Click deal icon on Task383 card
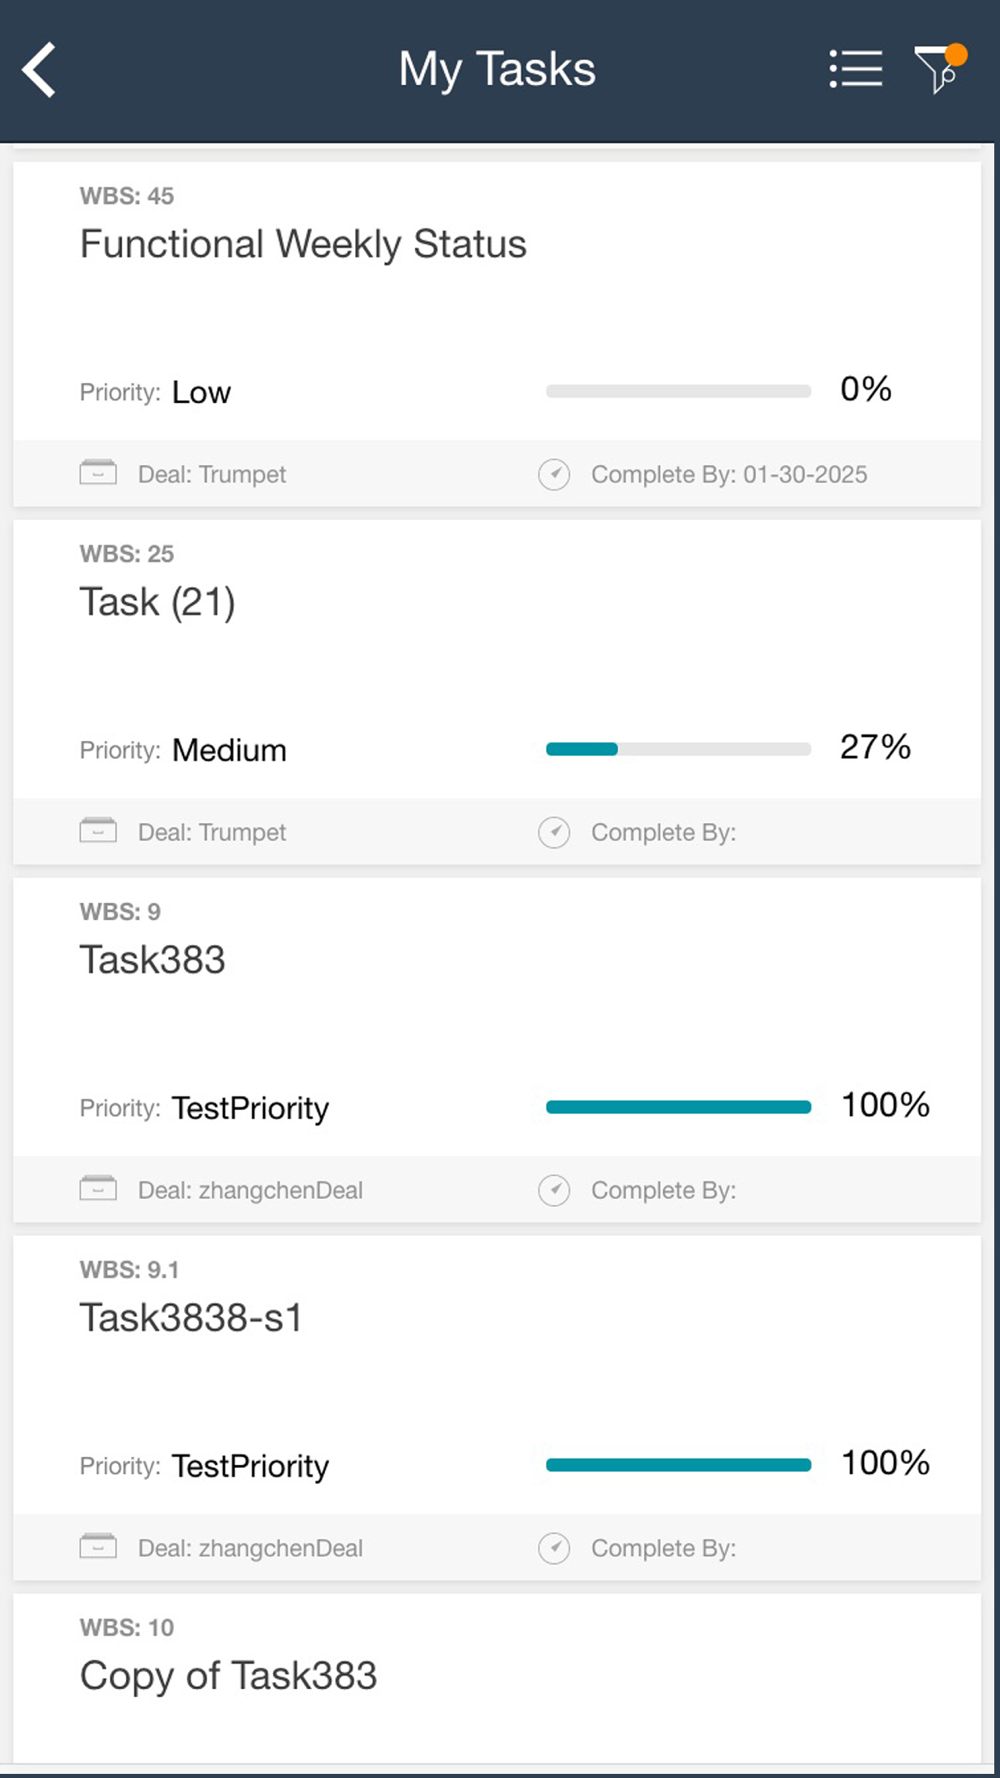The width and height of the screenshot is (1000, 1778). click(98, 1189)
